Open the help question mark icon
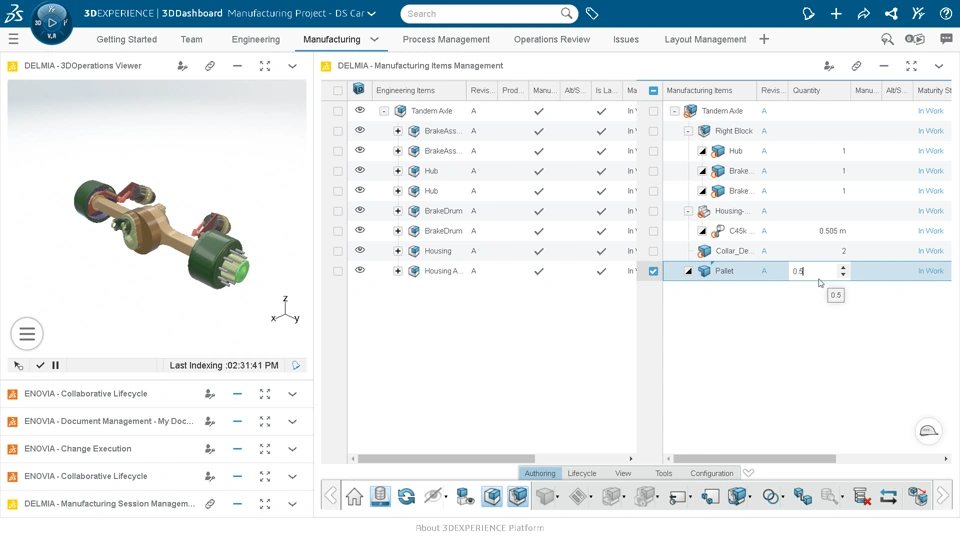This screenshot has height=540, width=960. click(x=946, y=13)
